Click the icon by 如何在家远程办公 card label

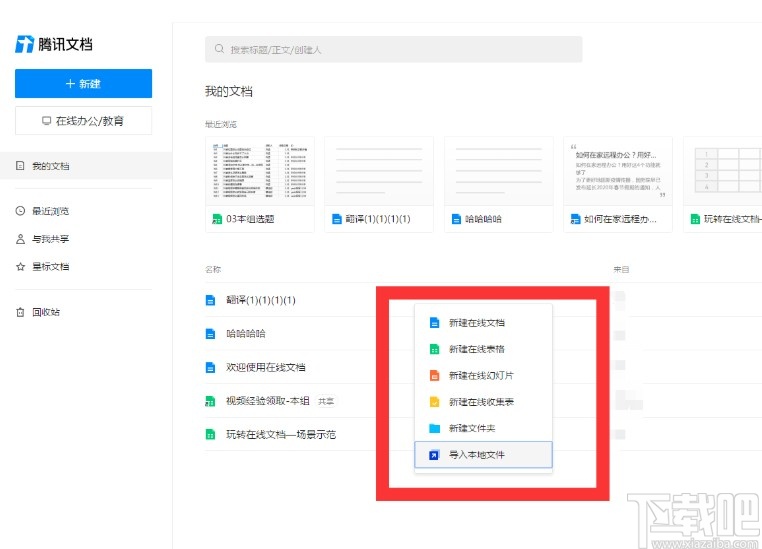pos(575,219)
